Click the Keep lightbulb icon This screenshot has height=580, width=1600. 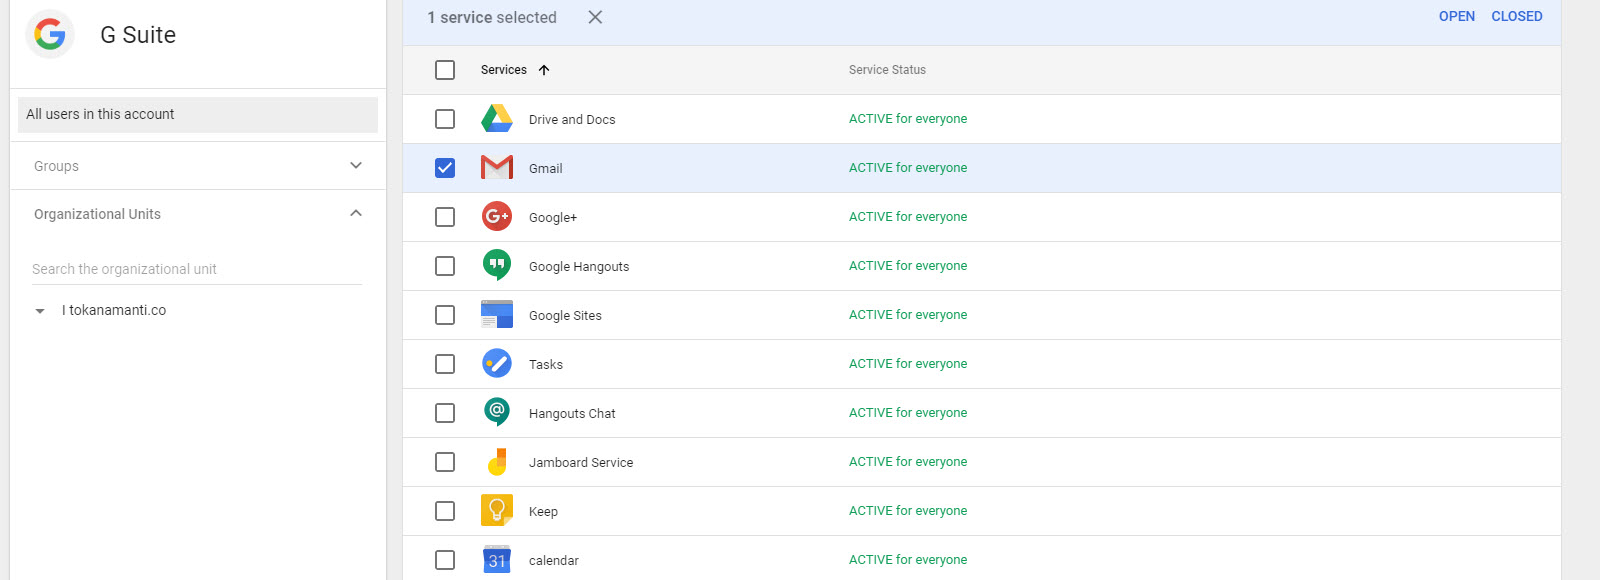[497, 510]
